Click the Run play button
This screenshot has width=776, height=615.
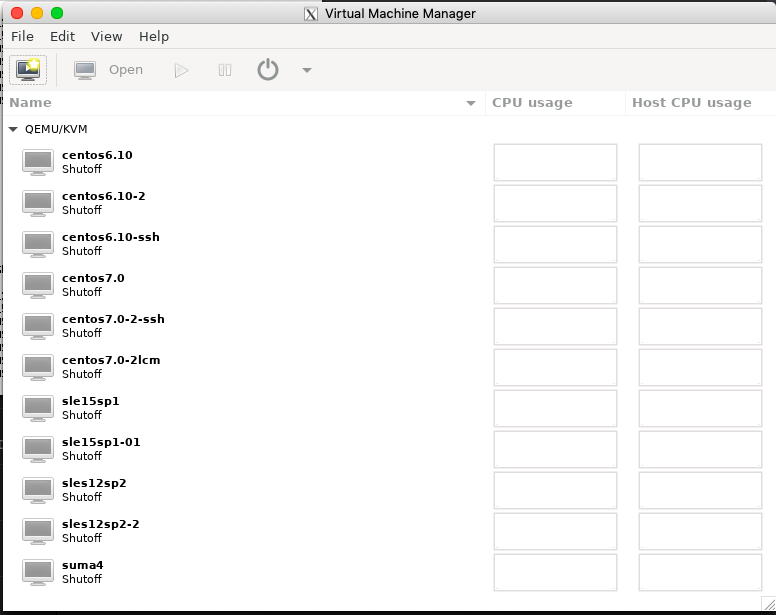coord(181,70)
